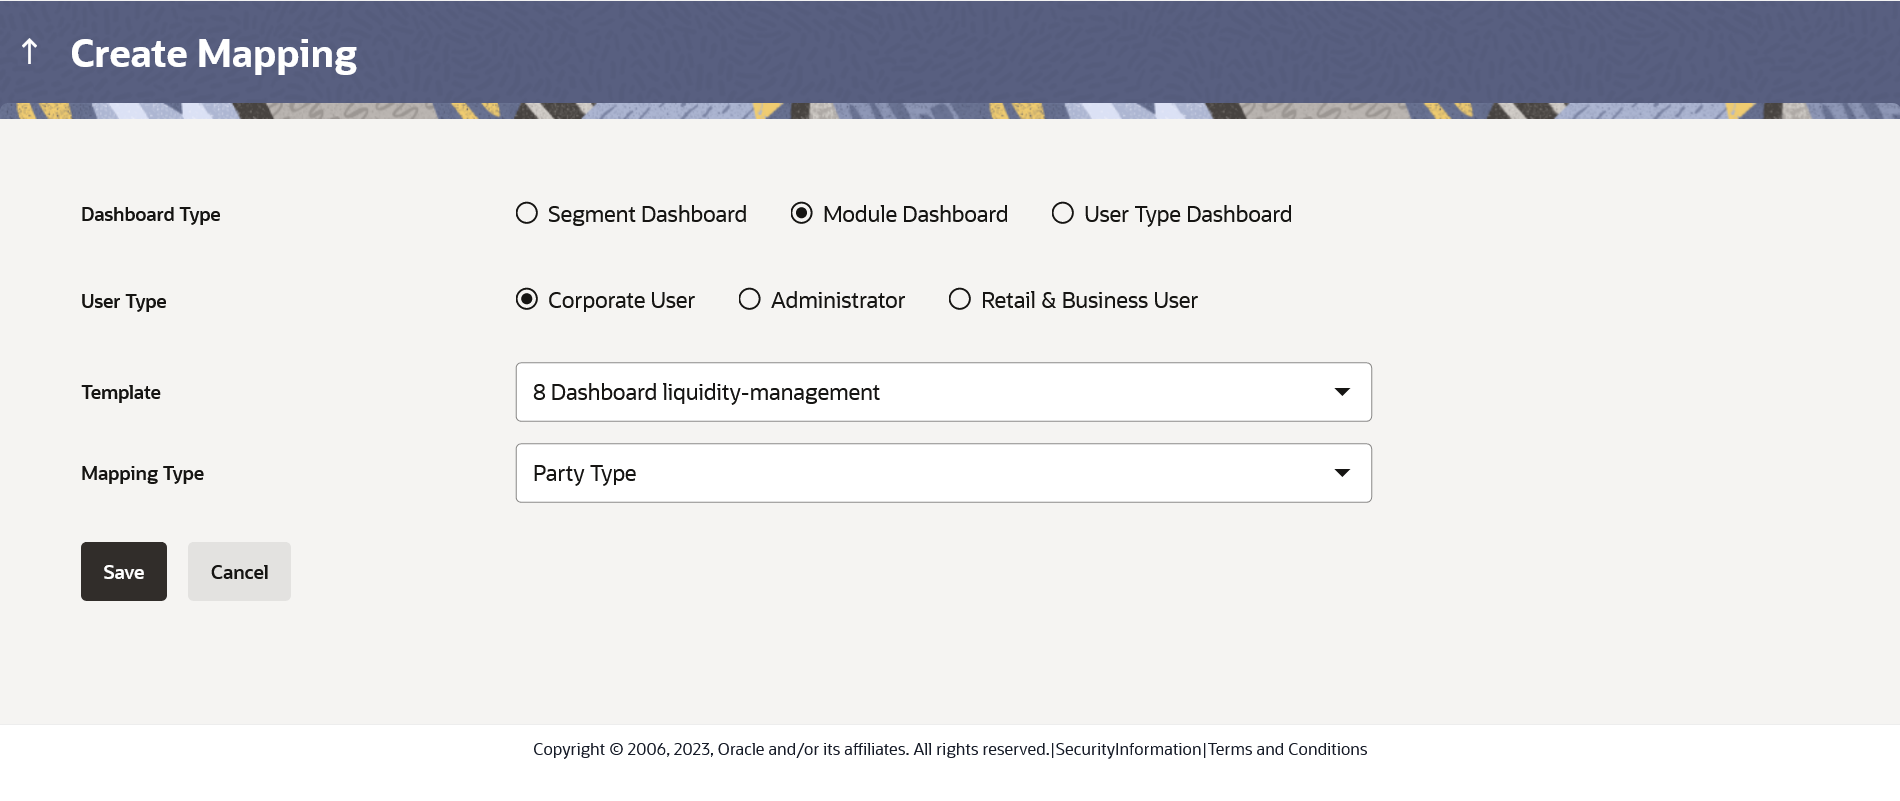The width and height of the screenshot is (1900, 801).
Task: Expand the Mapping Type dropdown arrow
Action: tap(1342, 473)
